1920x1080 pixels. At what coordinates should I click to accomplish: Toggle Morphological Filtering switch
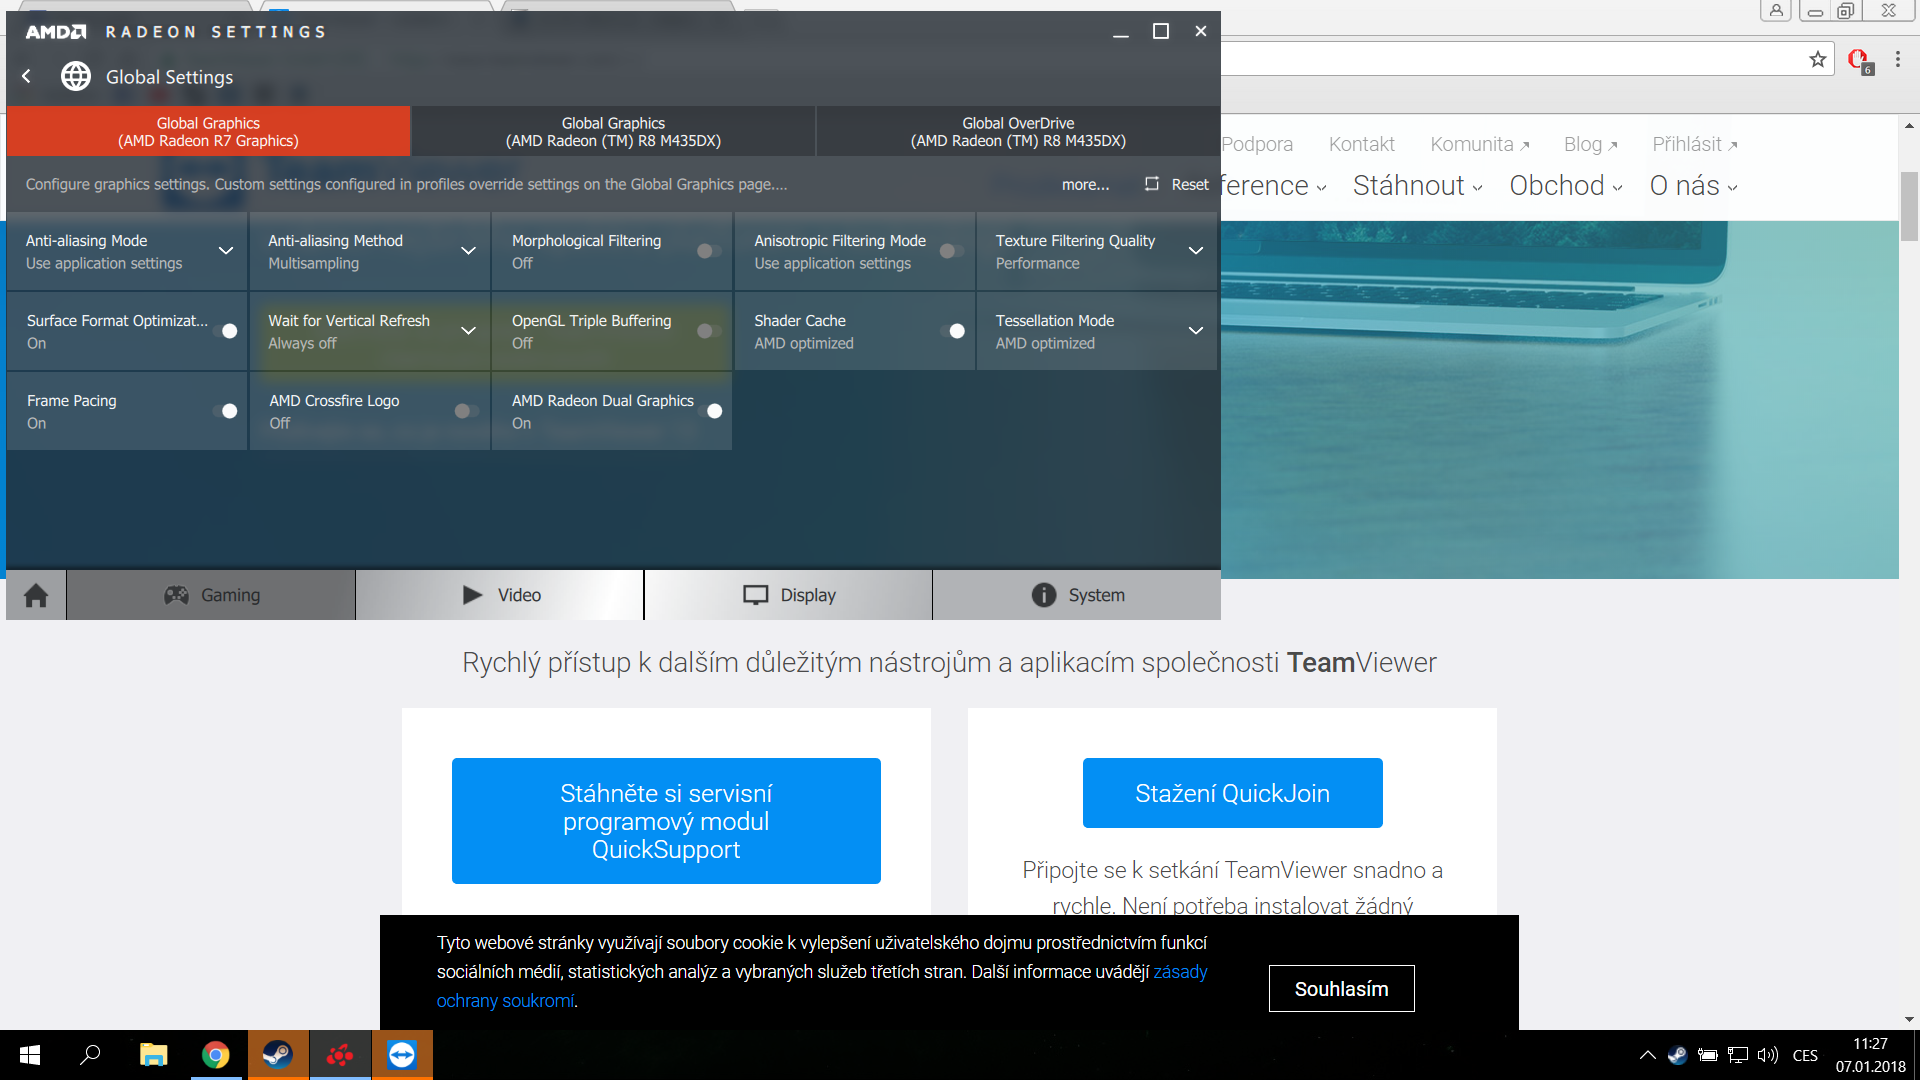click(x=709, y=251)
